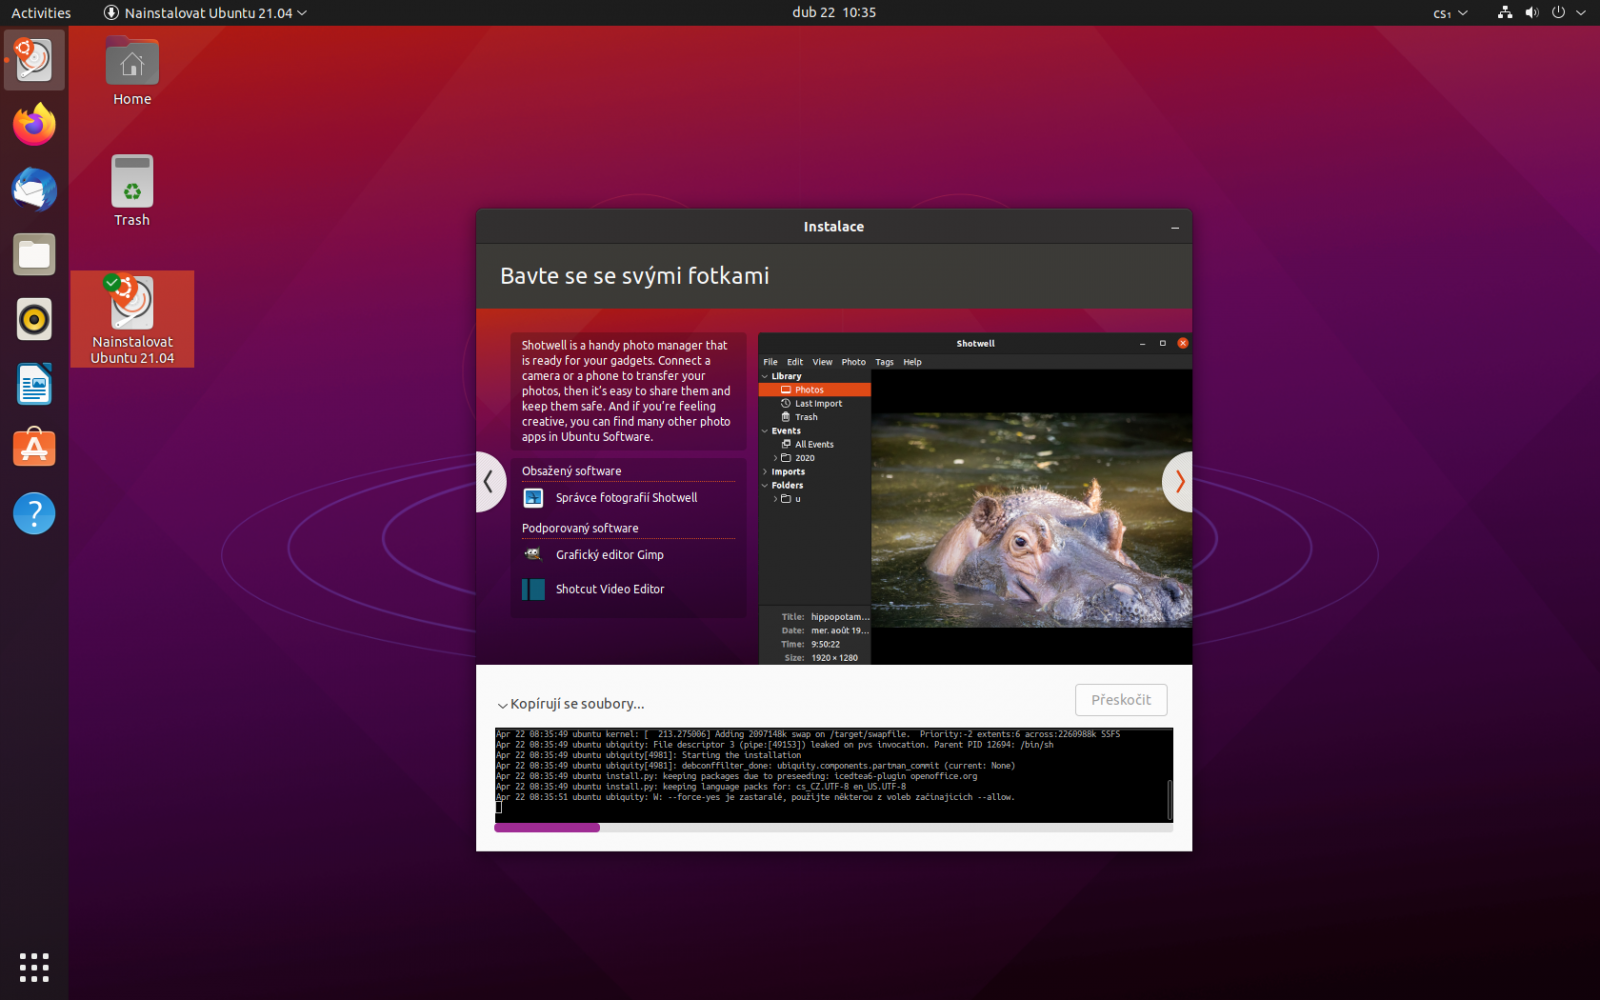This screenshot has height=1000, width=1600.
Task: Collapse the Kopírují se soubory log section
Action: click(x=503, y=704)
